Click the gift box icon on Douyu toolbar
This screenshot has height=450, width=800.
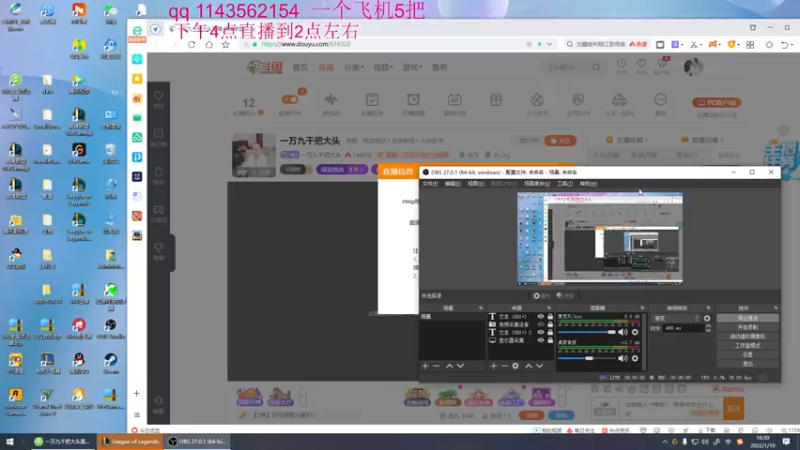(496, 100)
